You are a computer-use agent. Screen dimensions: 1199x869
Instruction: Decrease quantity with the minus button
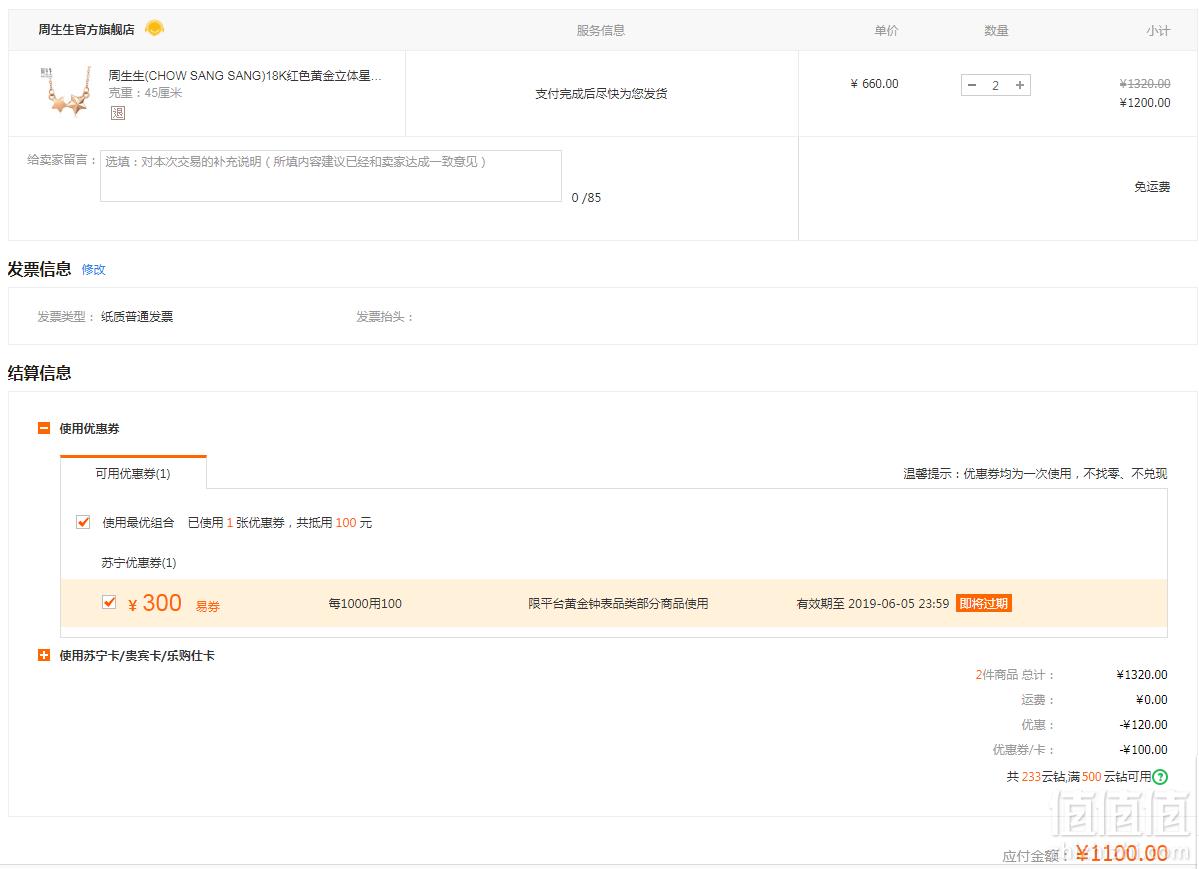tap(972, 85)
